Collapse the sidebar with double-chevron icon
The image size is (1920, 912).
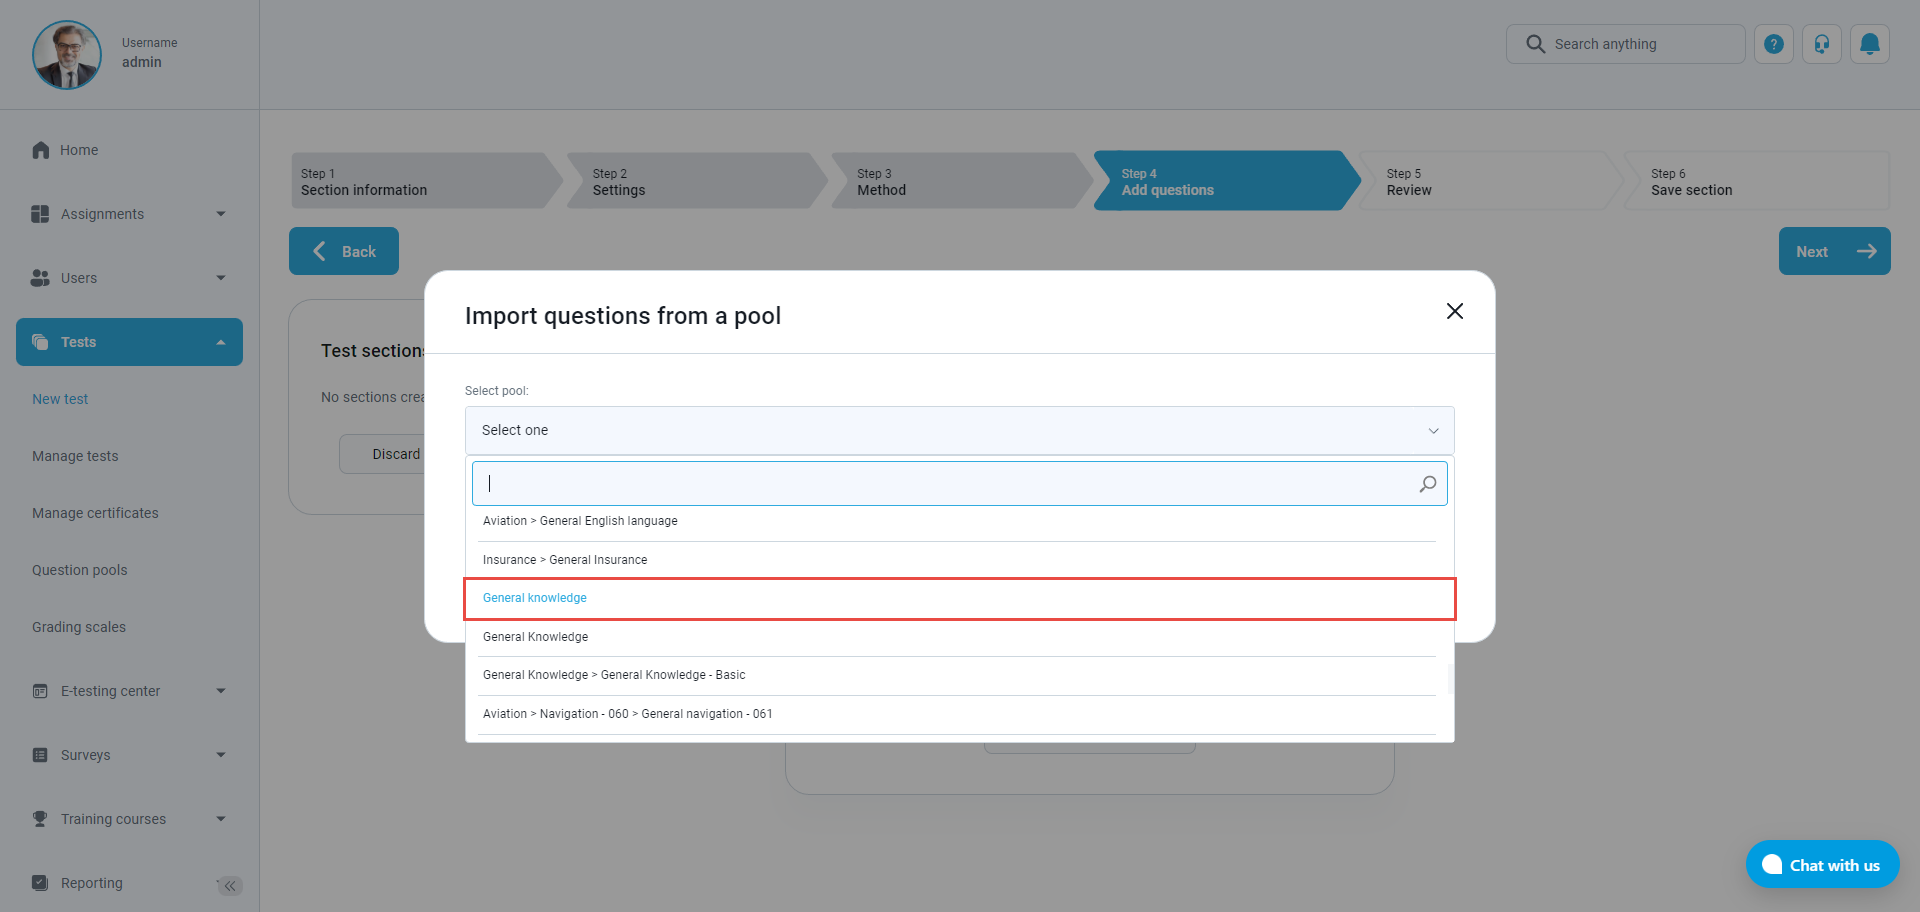[x=230, y=885]
